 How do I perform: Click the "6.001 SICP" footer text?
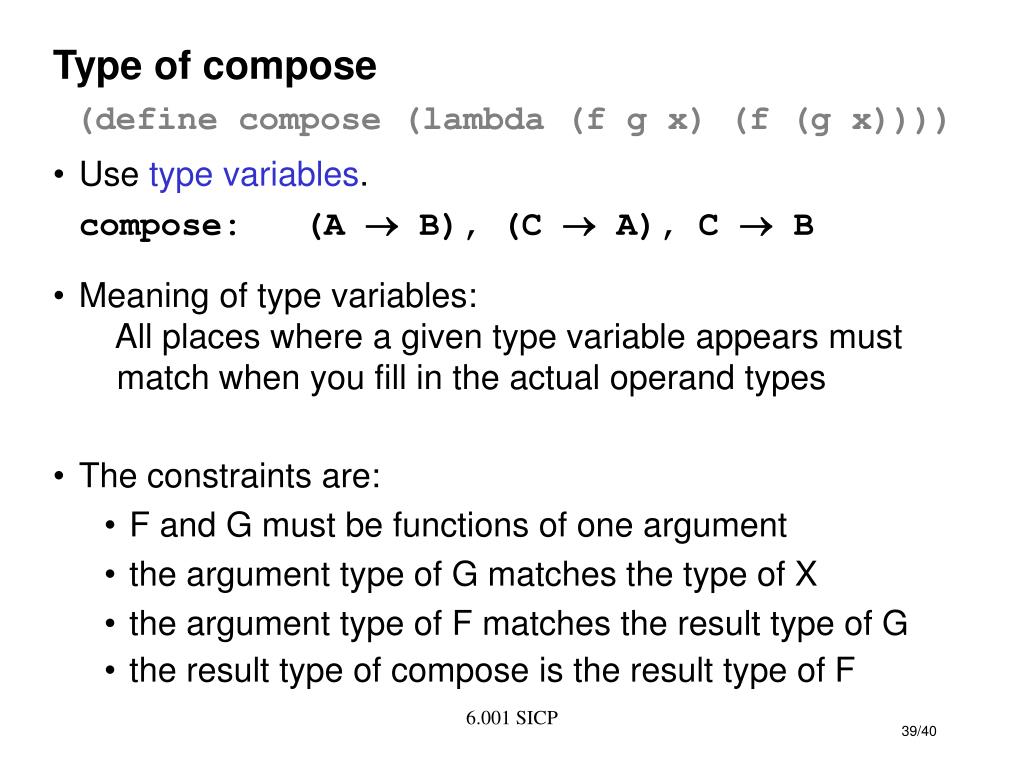pyautogui.click(x=512, y=718)
